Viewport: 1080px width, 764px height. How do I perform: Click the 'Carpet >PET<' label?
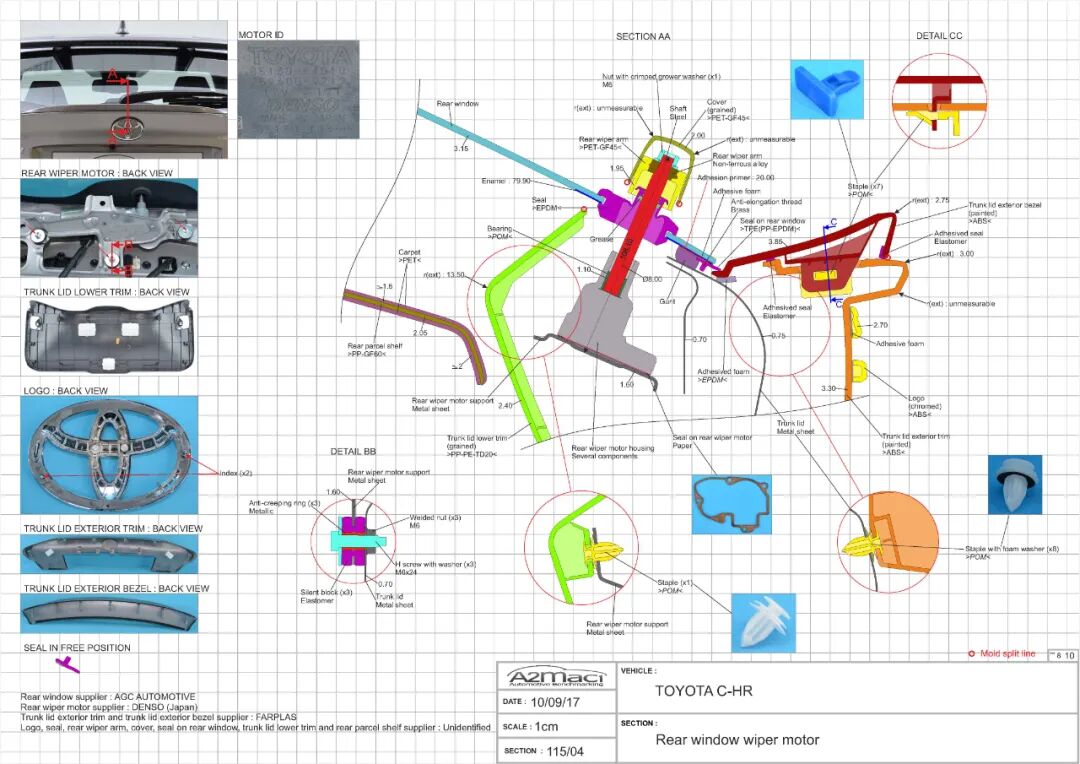tap(409, 256)
